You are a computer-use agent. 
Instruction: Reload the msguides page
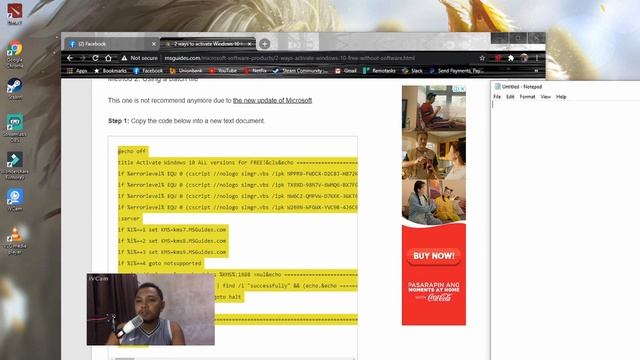(x=95, y=58)
